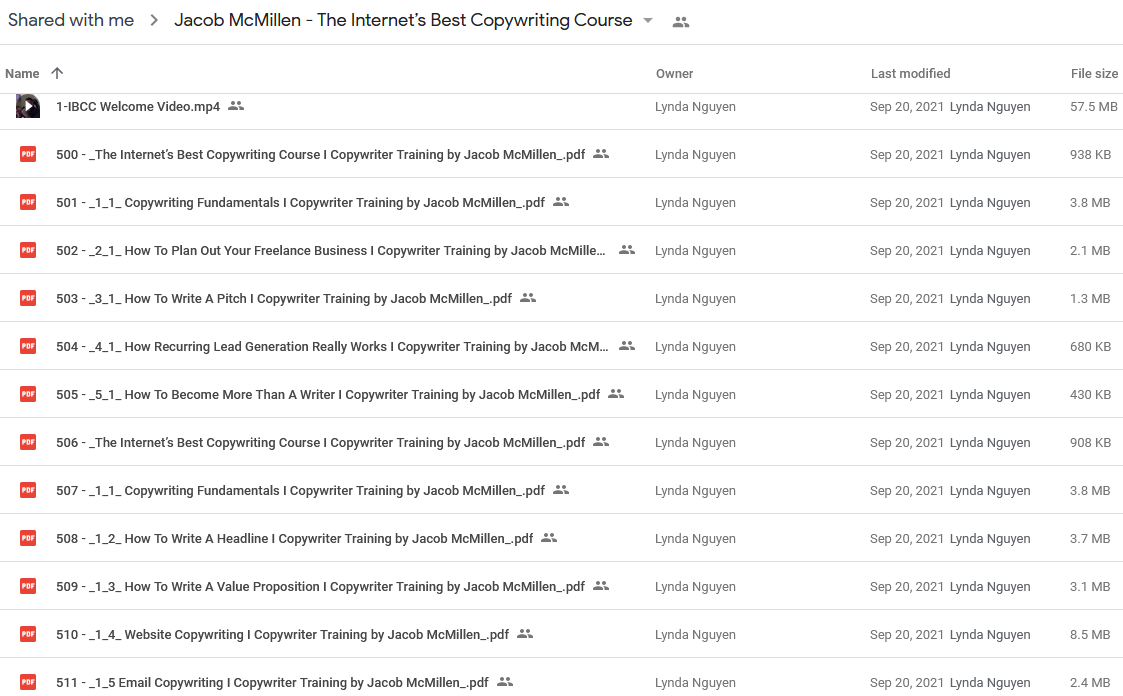Click shared people icon on file 500 row
Screen dimensions: 1123x696
coord(601,154)
